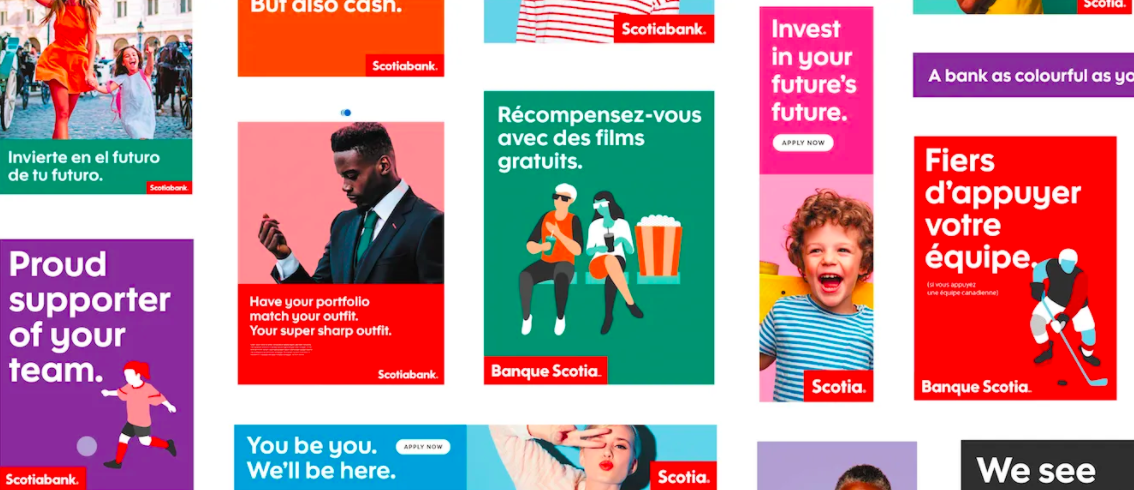Select the man in suit photo
Image resolution: width=1134 pixels, height=490 pixels.
(x=341, y=203)
